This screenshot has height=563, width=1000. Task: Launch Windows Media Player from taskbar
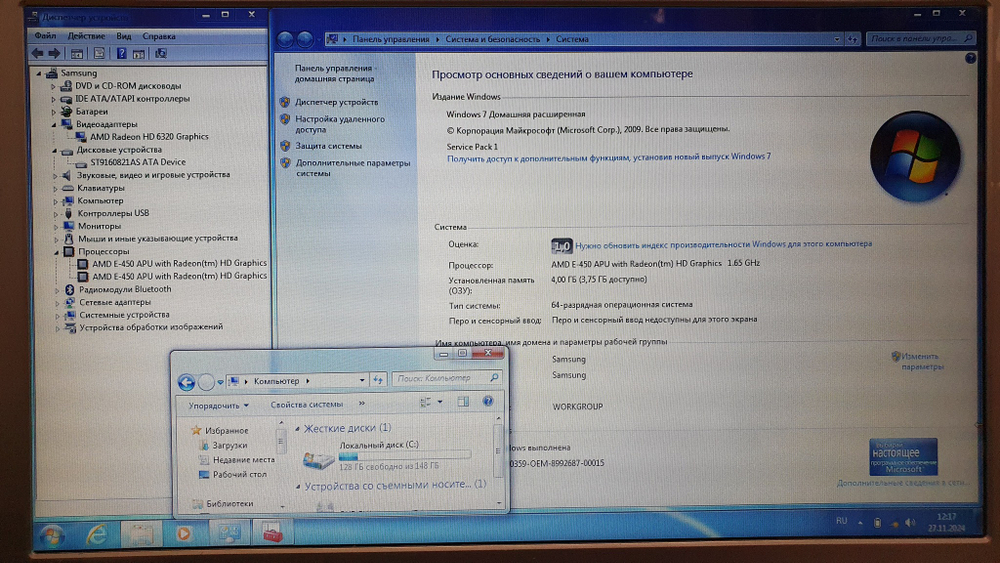(183, 534)
